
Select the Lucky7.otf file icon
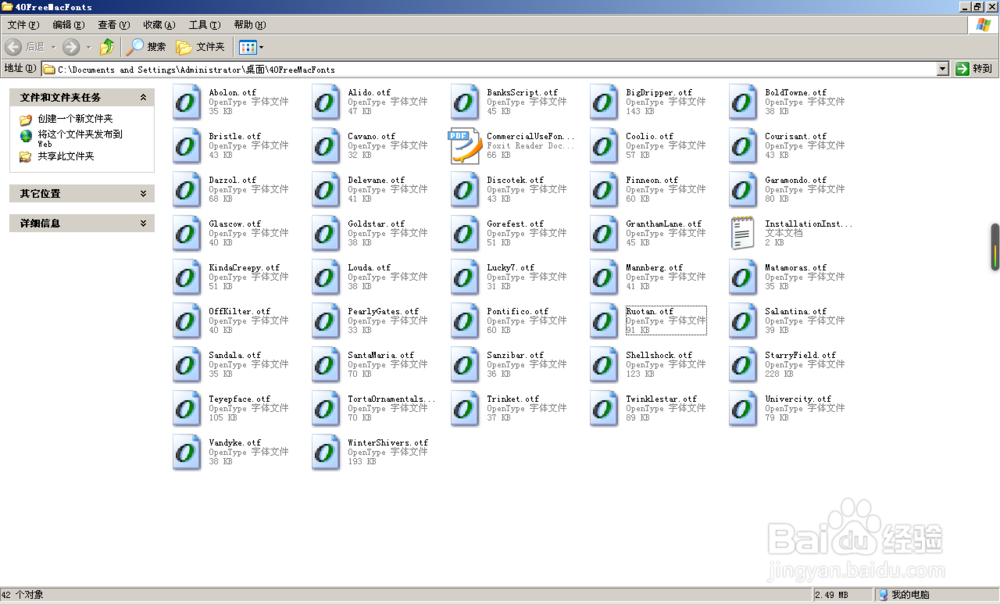[x=464, y=277]
